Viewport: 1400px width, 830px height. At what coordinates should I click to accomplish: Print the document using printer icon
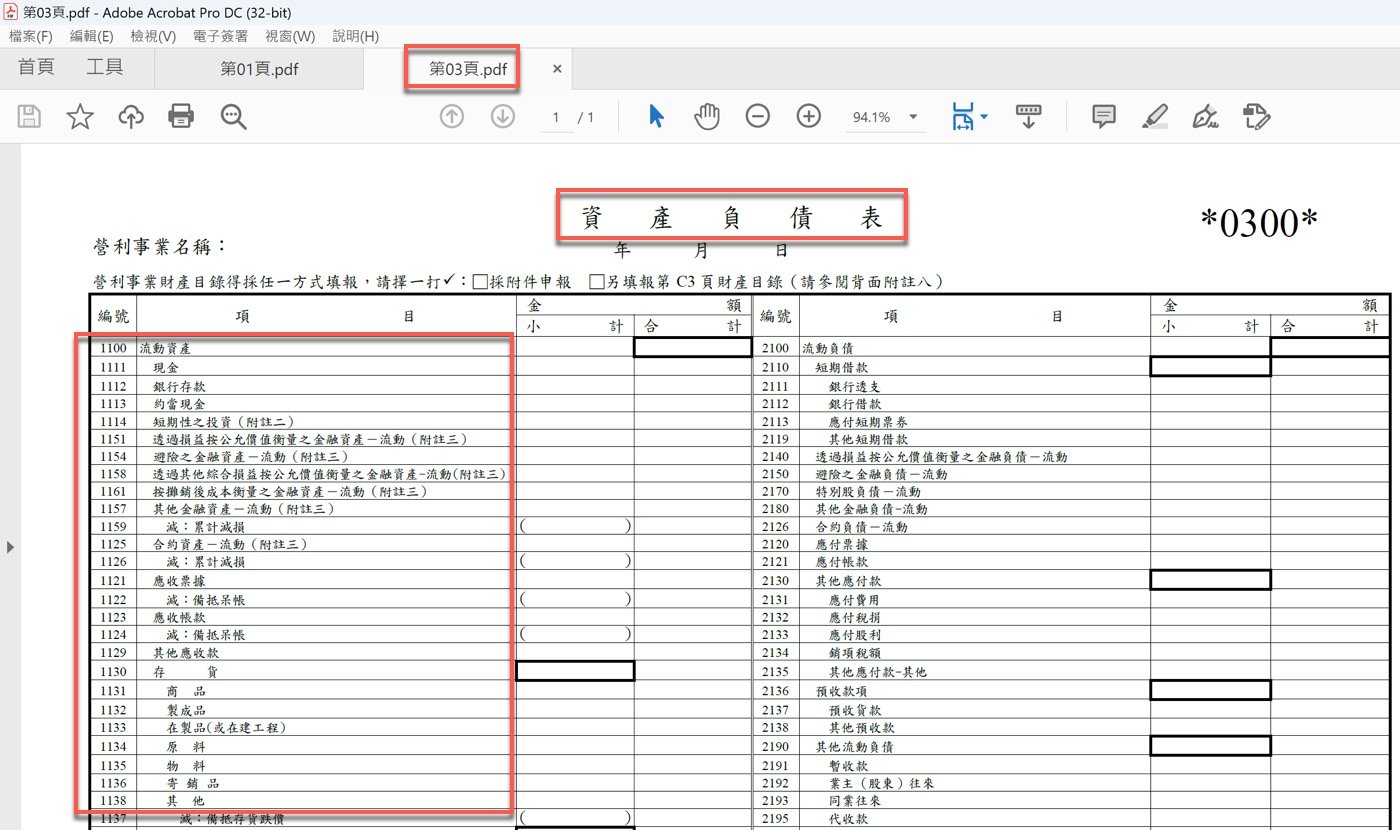point(181,117)
